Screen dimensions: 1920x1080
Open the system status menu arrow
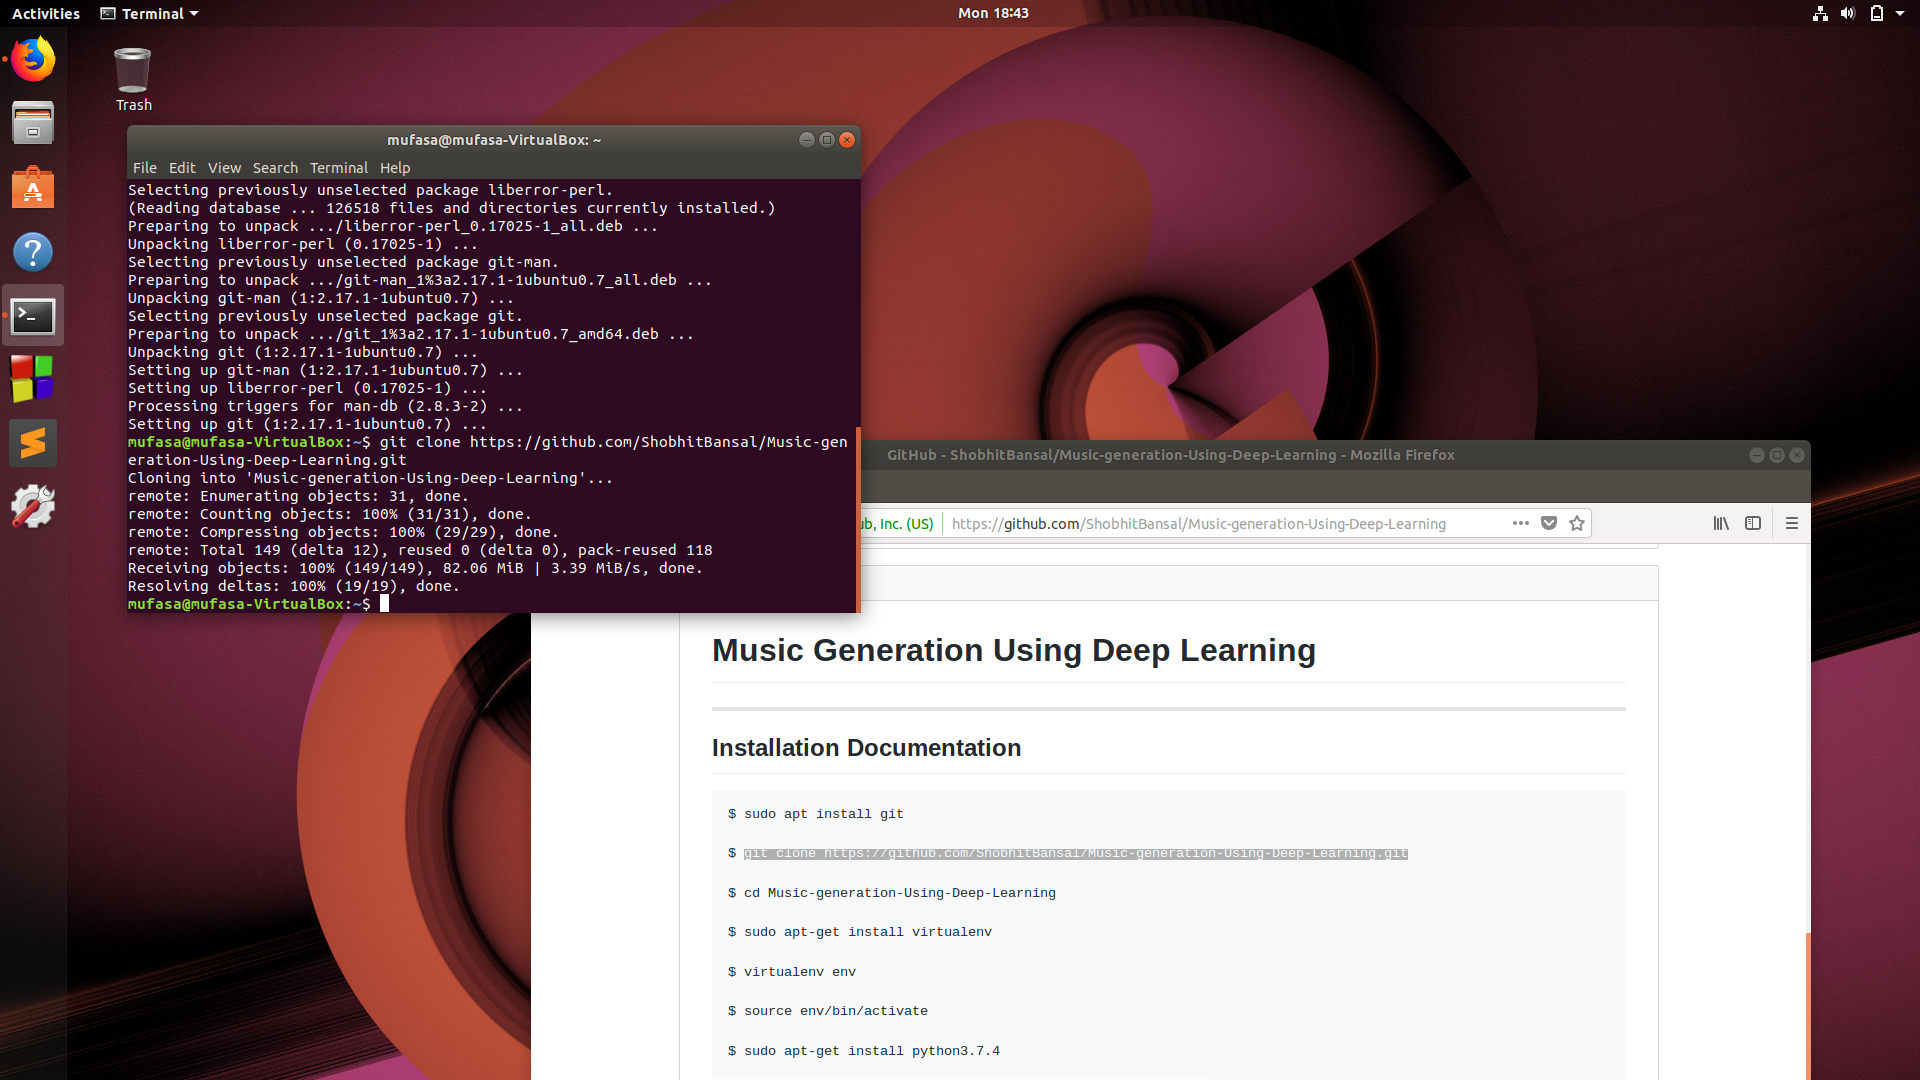pos(1900,13)
